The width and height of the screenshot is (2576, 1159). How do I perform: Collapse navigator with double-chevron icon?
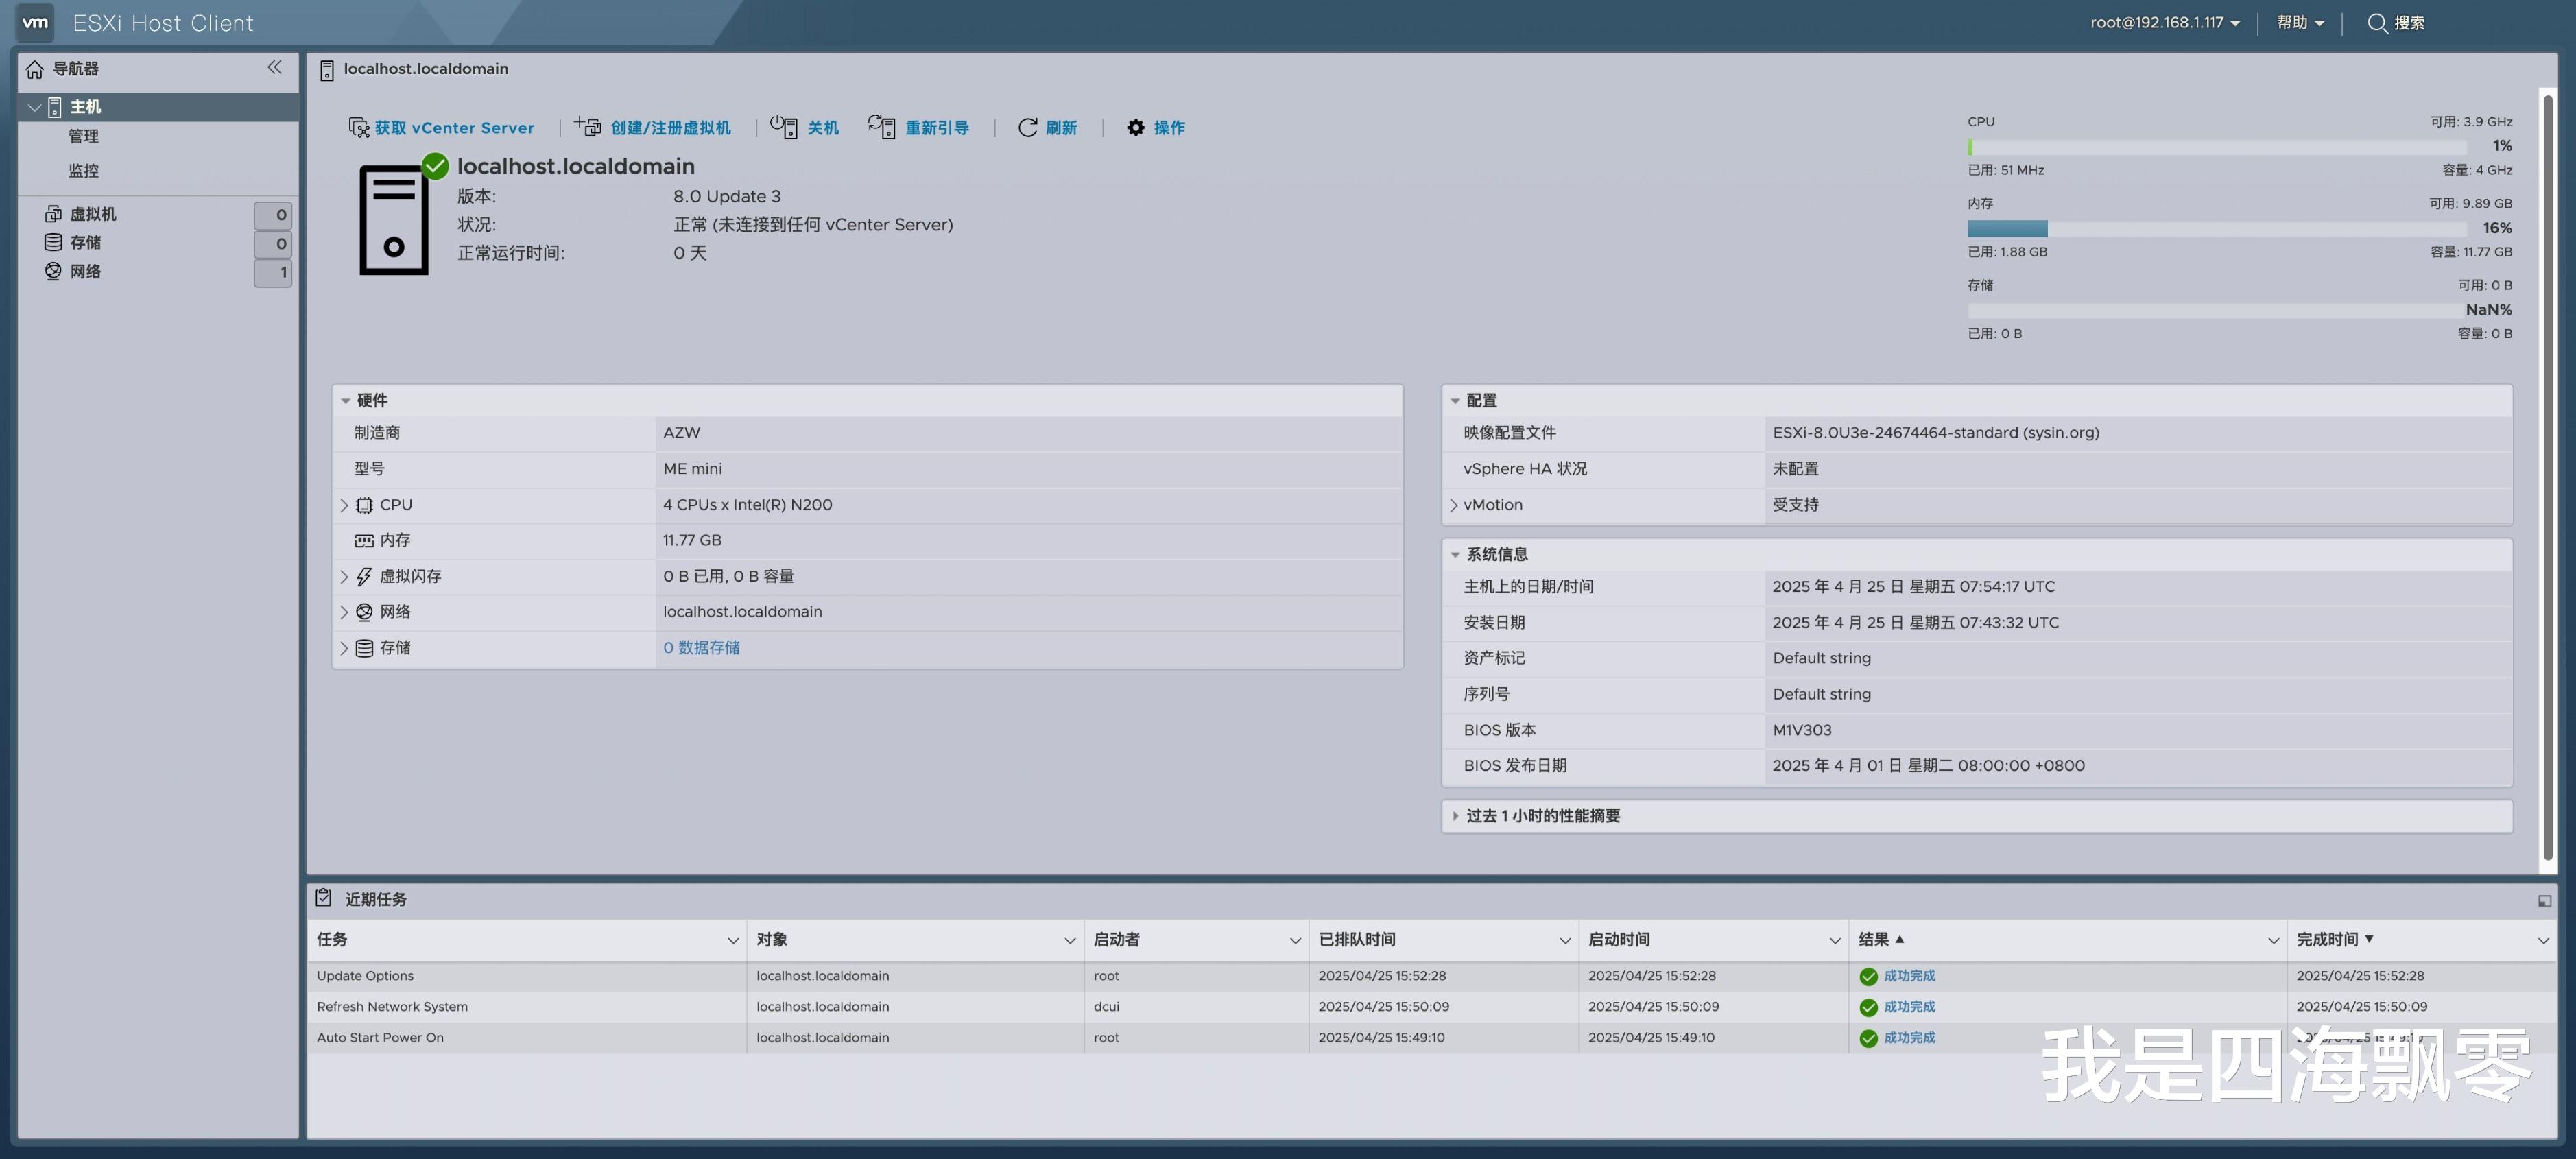(x=274, y=67)
